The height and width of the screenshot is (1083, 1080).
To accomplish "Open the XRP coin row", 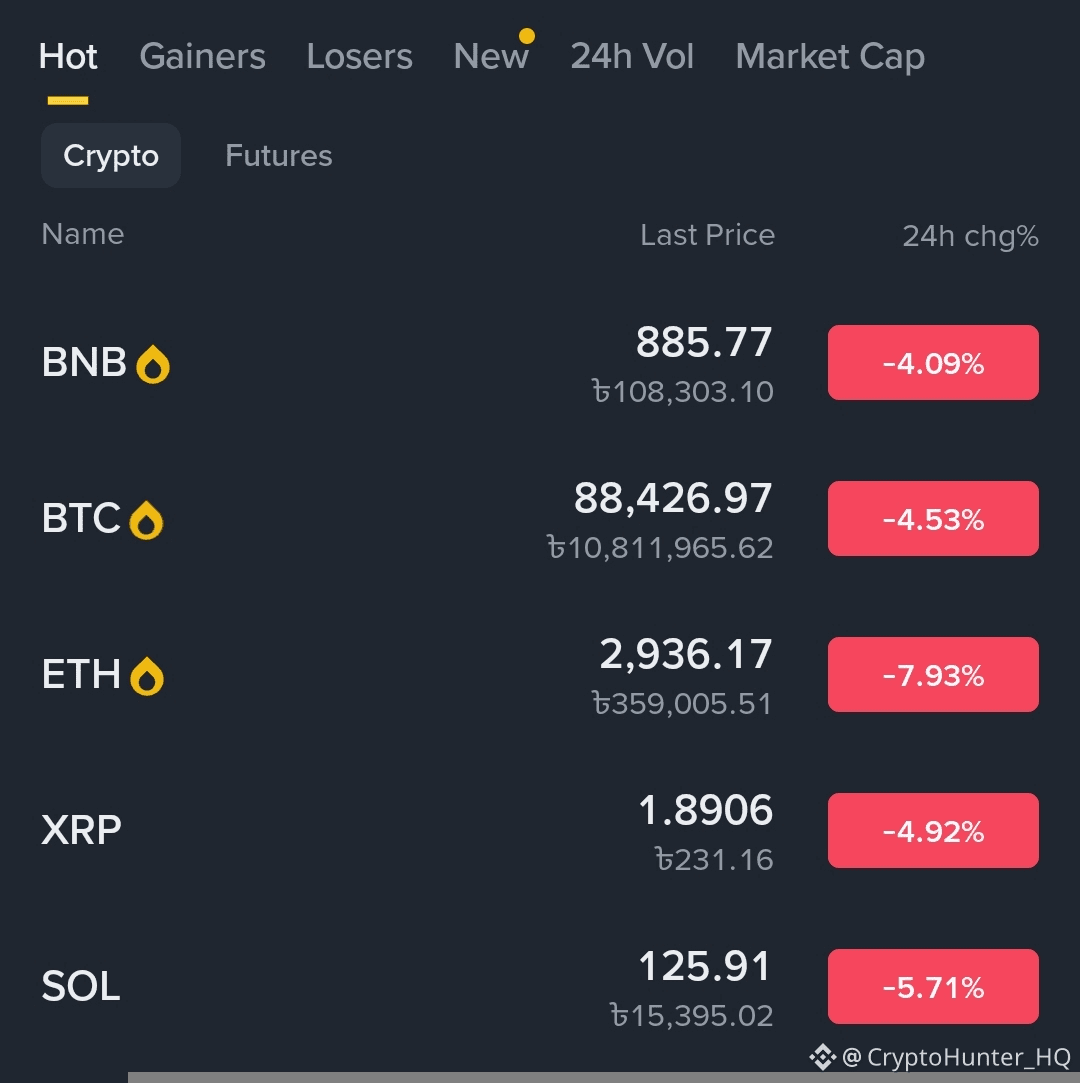I will click(400, 831).
